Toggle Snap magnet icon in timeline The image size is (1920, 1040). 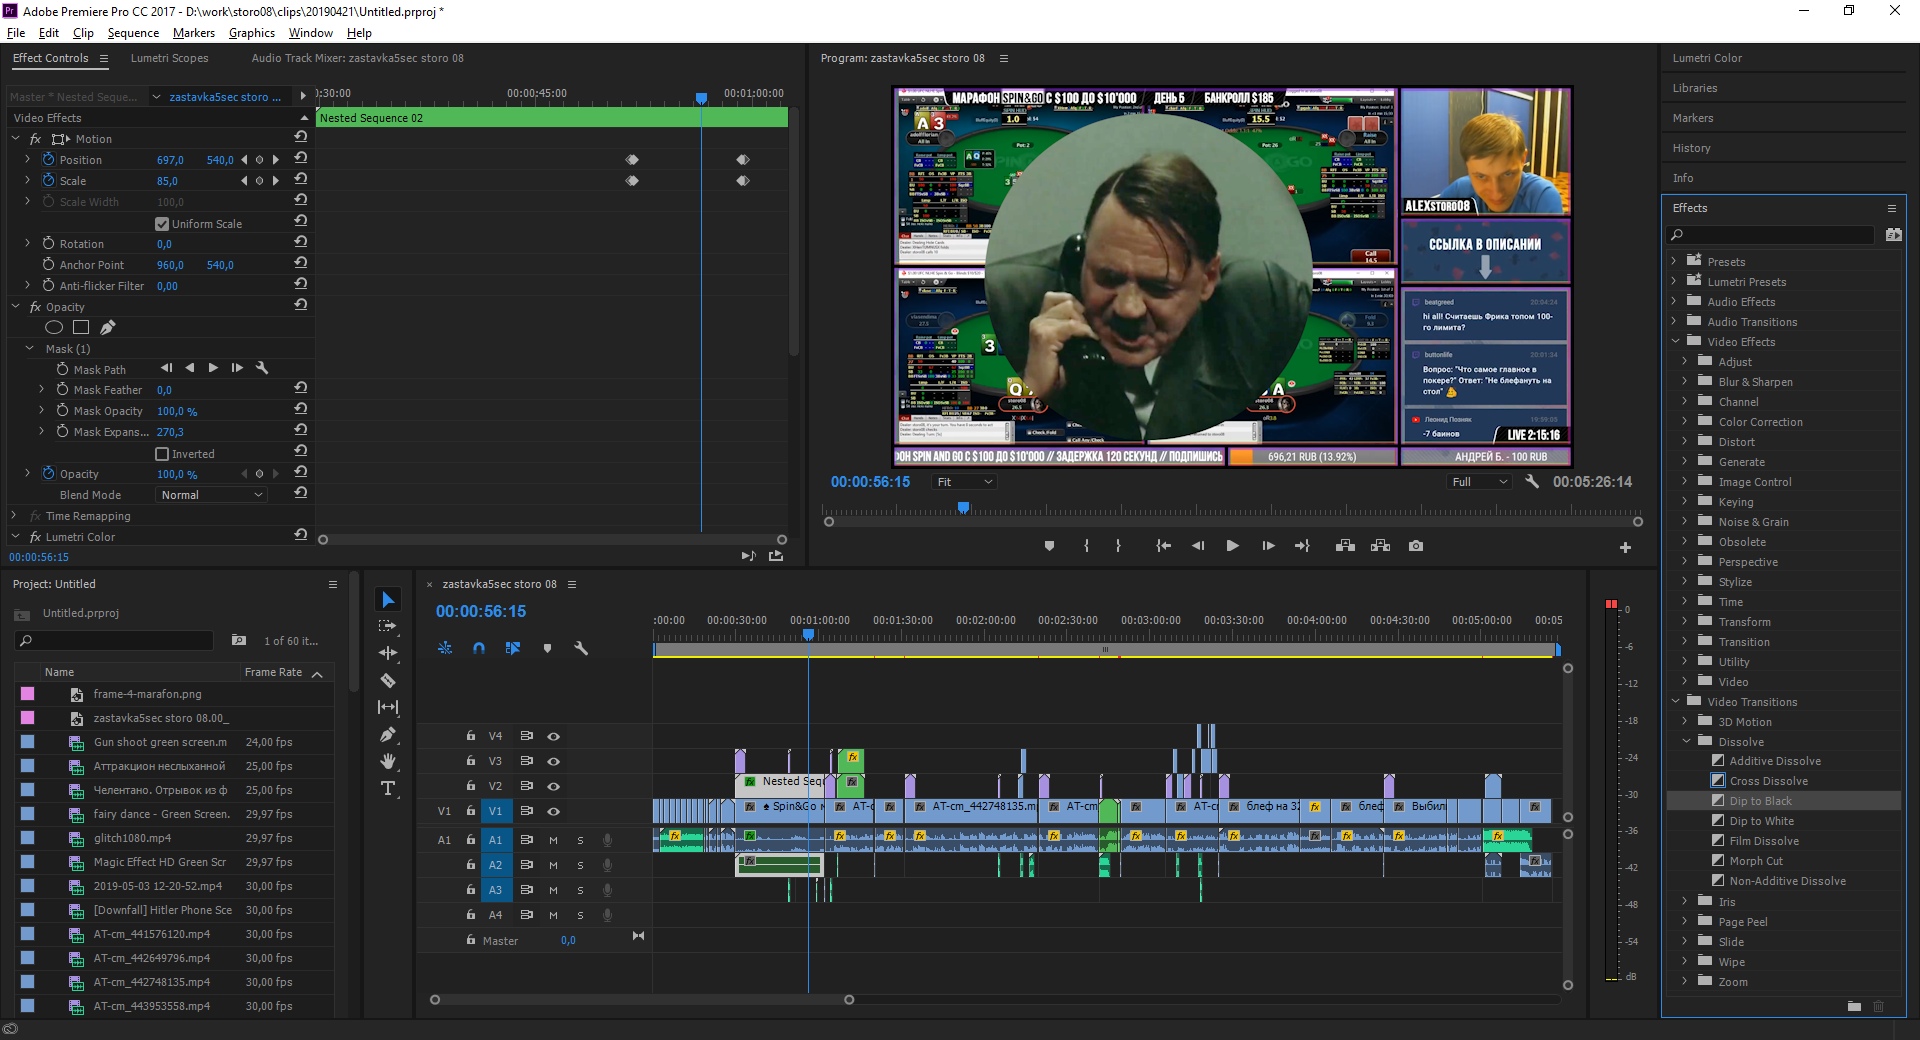479,648
